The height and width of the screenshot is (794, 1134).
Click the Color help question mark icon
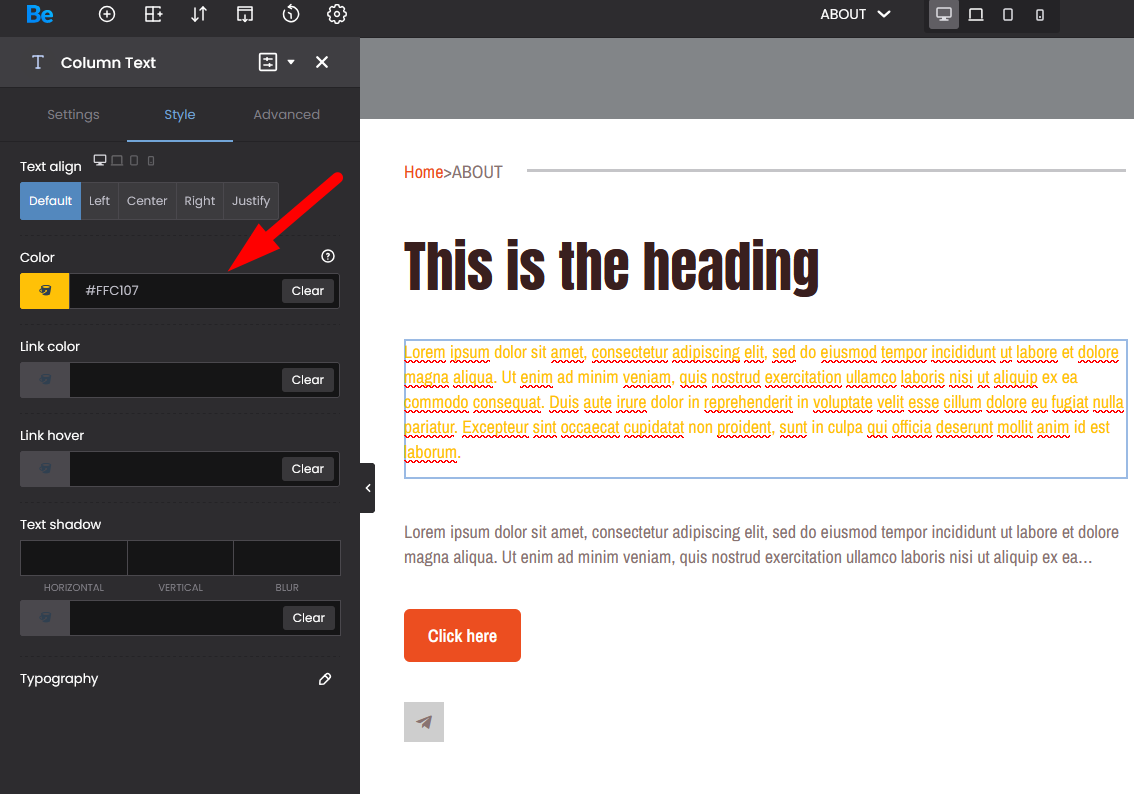click(x=328, y=256)
